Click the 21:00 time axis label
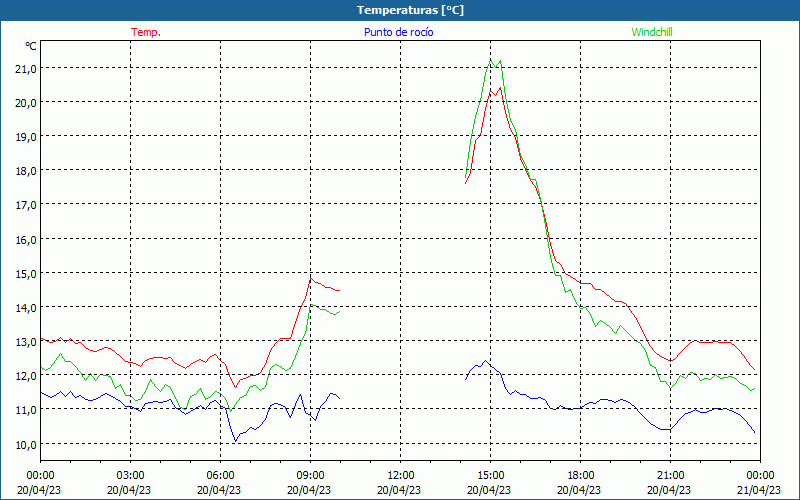 coord(670,476)
